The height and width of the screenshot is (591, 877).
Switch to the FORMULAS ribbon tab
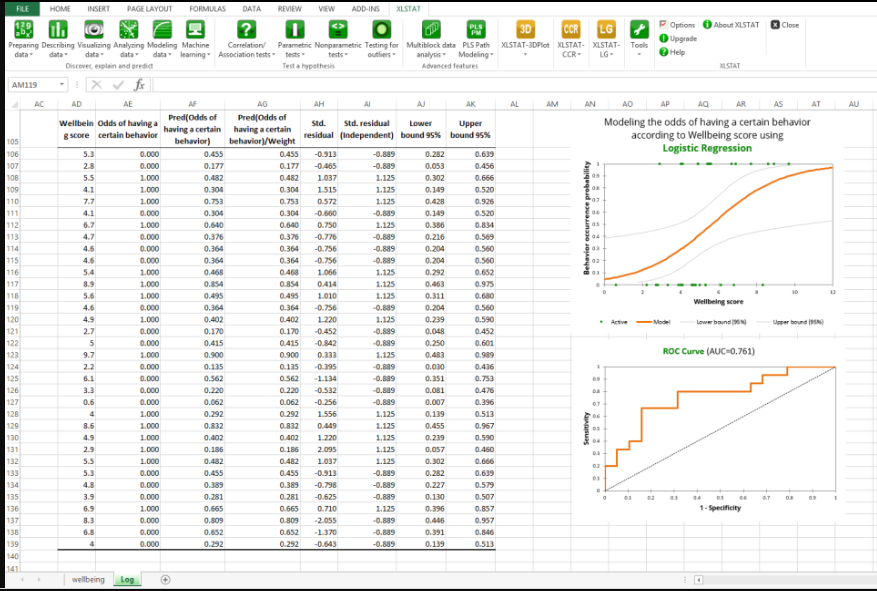(207, 8)
